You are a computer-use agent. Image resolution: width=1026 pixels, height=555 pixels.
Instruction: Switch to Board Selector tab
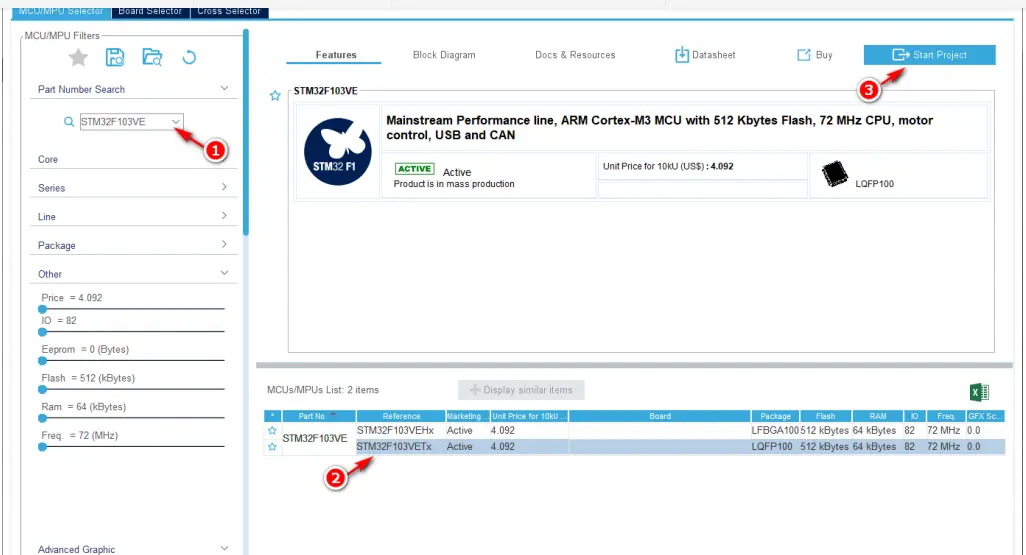point(150,10)
